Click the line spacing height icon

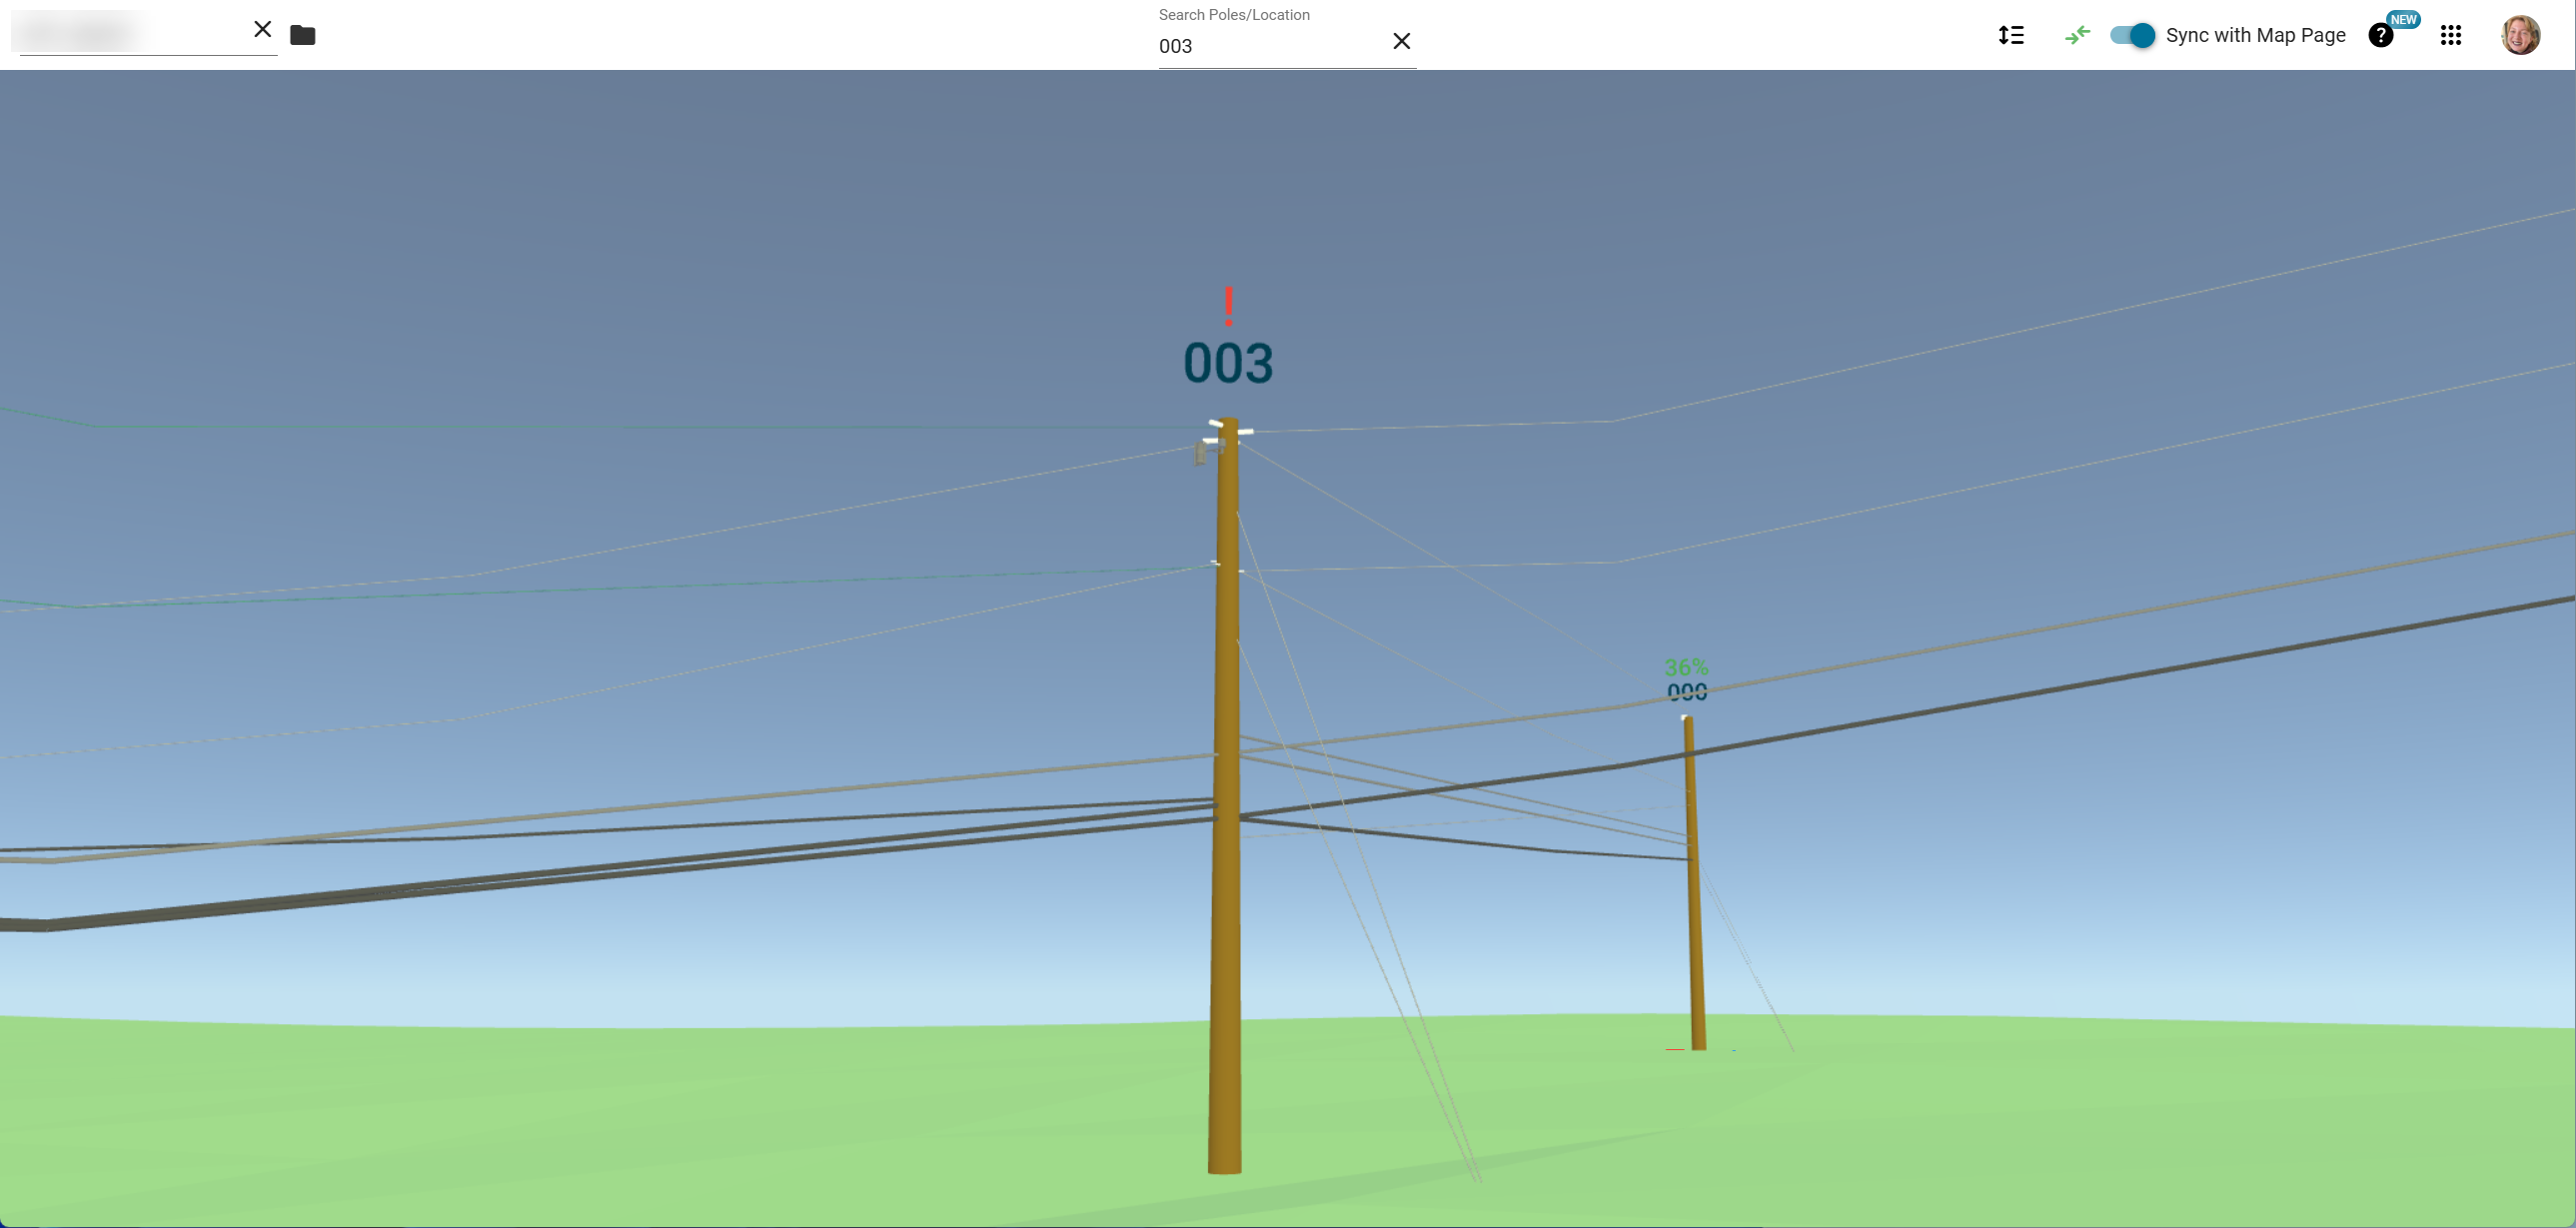click(x=2011, y=36)
